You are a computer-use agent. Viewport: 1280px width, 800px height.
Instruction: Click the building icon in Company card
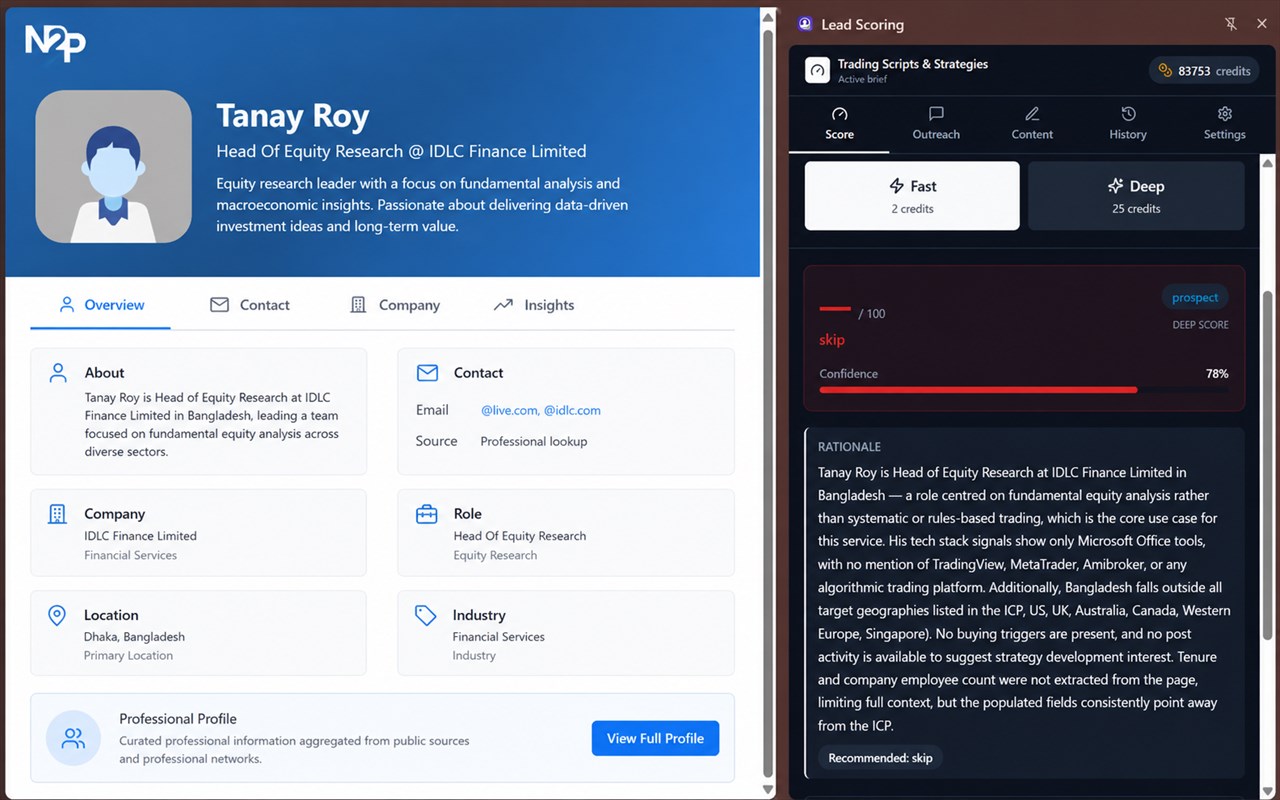[x=58, y=514]
